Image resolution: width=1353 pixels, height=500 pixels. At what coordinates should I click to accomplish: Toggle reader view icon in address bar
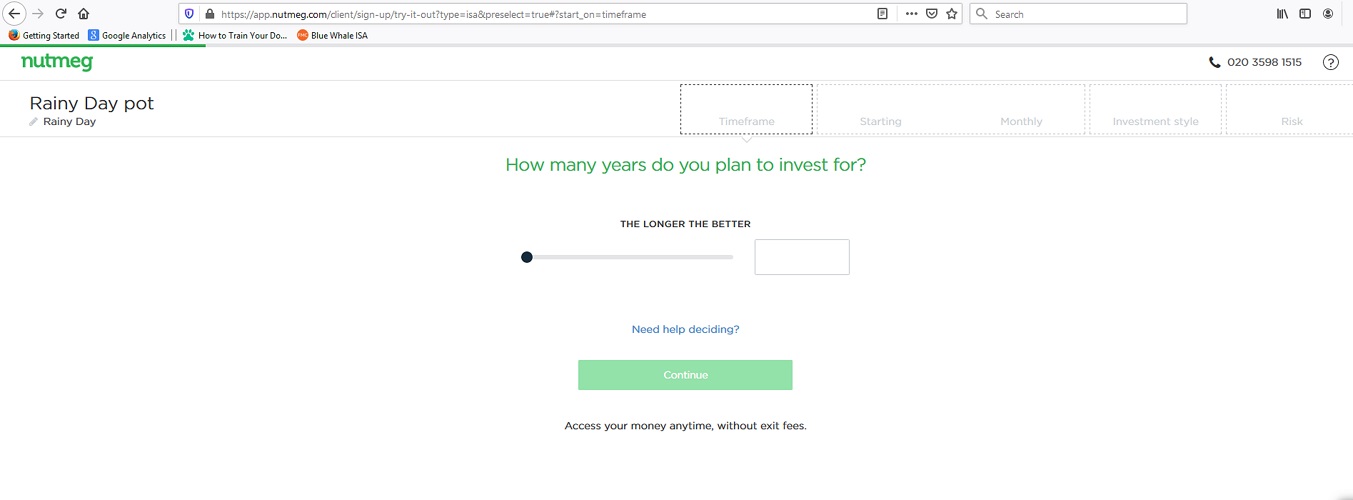click(x=882, y=14)
